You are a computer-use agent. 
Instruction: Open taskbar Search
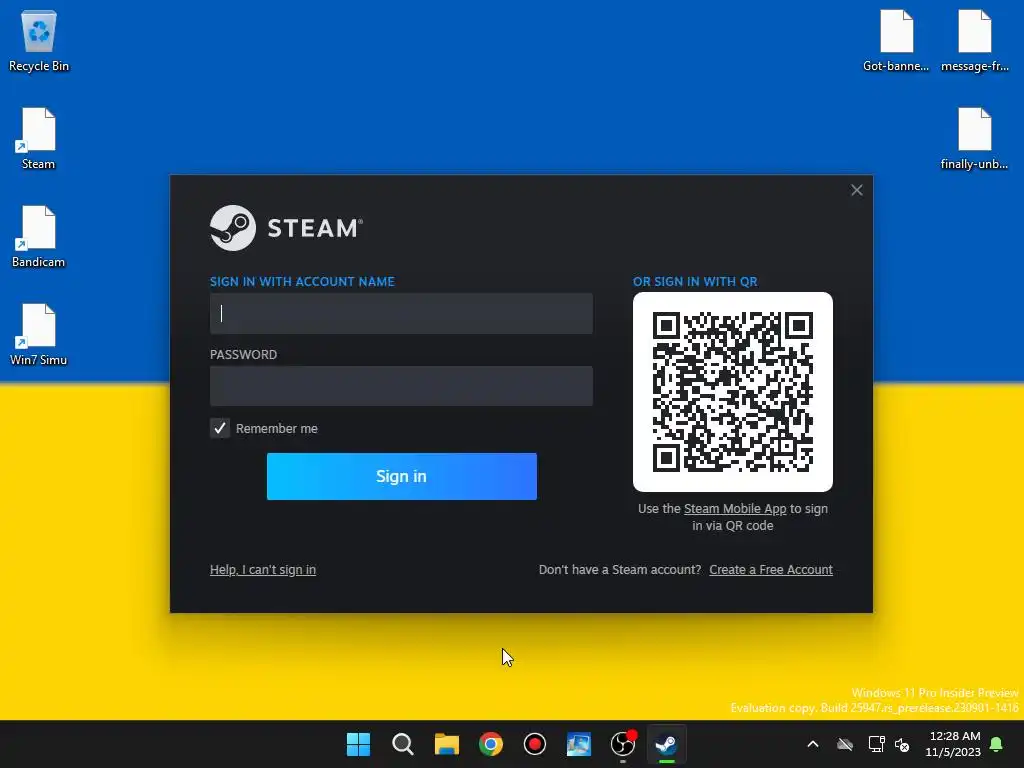(x=402, y=744)
